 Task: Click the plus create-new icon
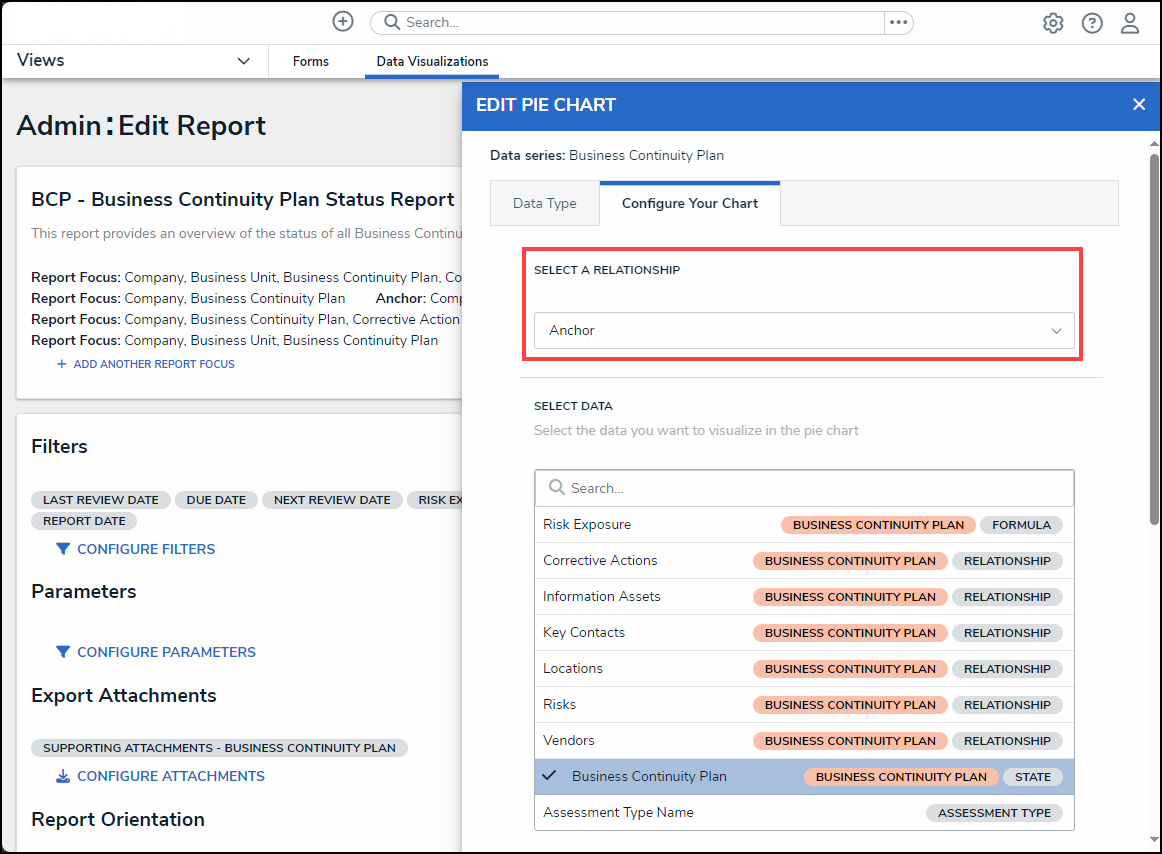pos(342,22)
